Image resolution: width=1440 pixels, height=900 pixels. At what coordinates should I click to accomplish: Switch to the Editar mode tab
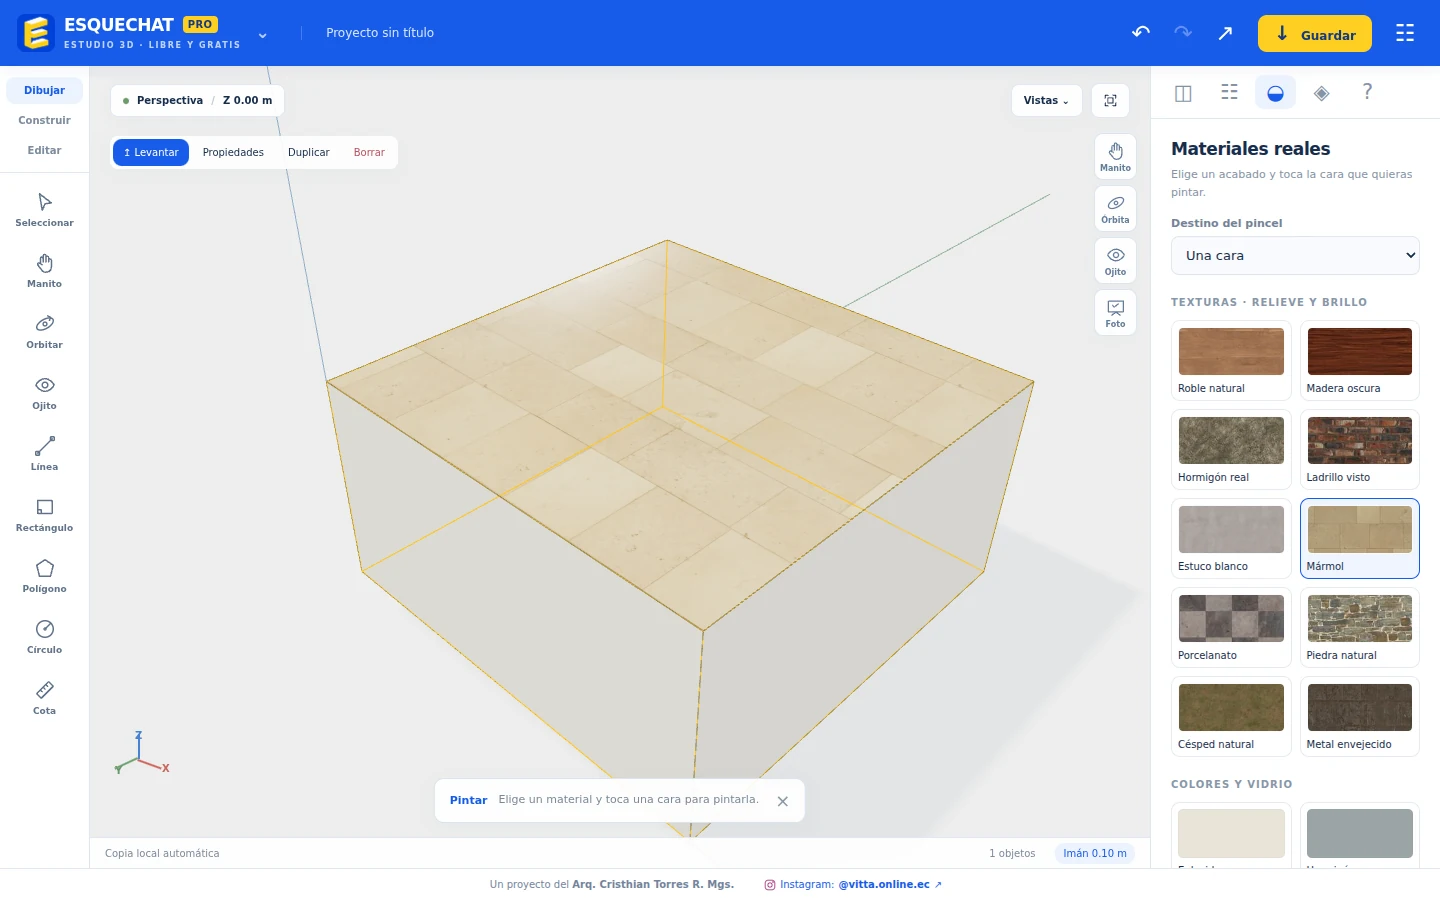(44, 150)
